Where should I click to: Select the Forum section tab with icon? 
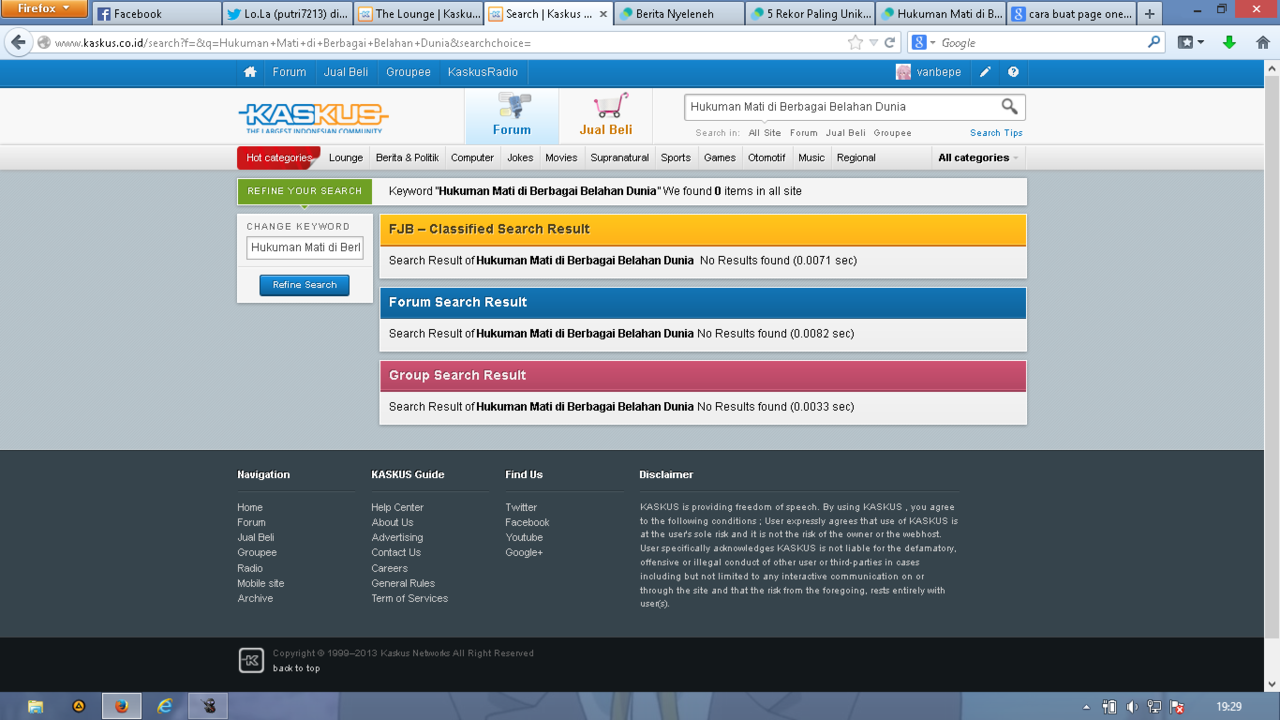(512, 116)
